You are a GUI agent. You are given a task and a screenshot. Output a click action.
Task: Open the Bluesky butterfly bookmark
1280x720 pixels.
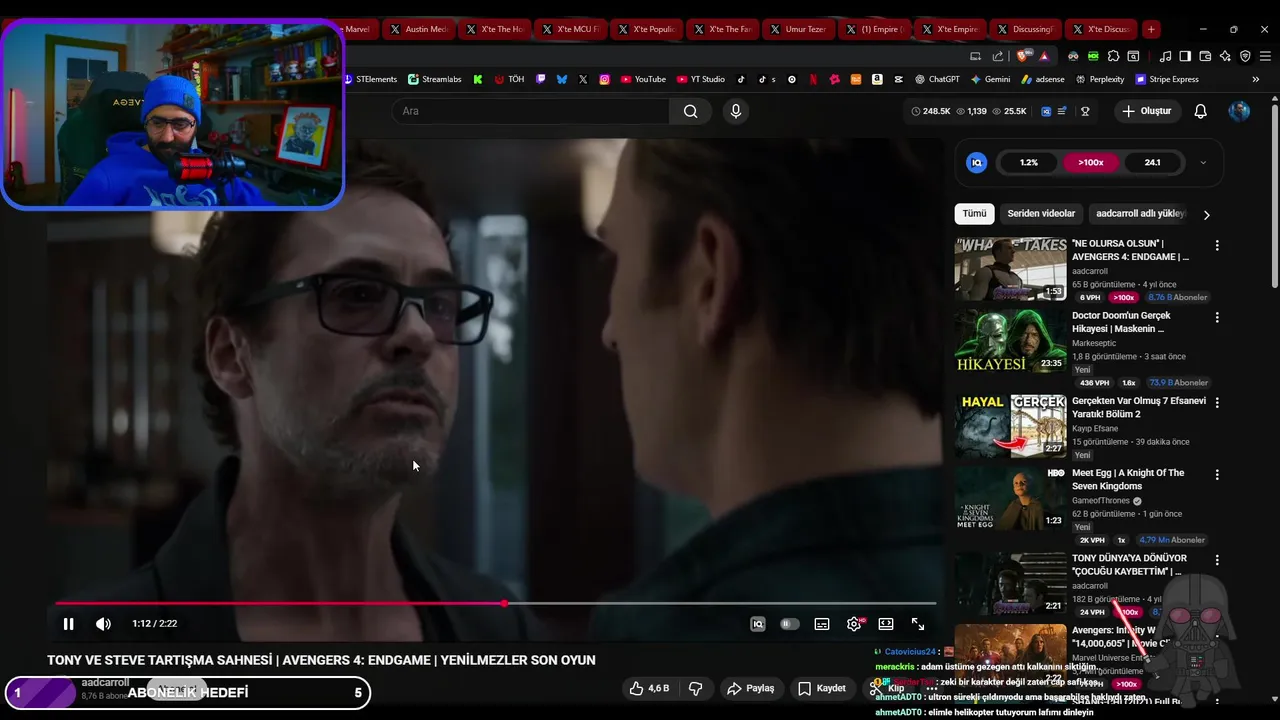click(x=562, y=79)
